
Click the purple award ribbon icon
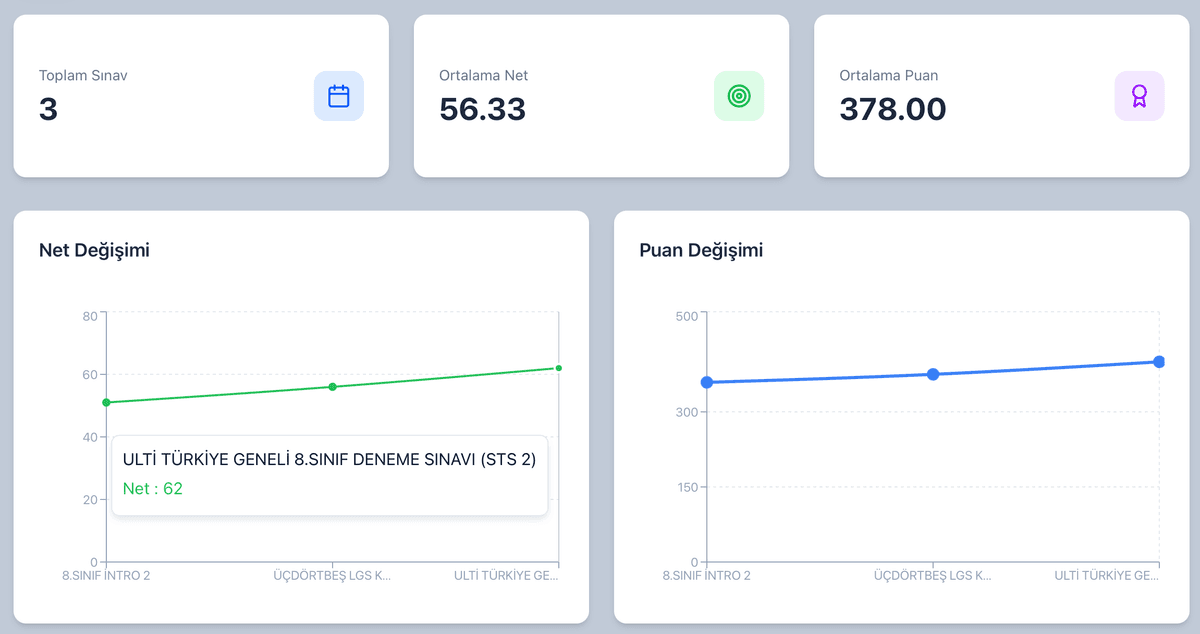click(x=1139, y=96)
